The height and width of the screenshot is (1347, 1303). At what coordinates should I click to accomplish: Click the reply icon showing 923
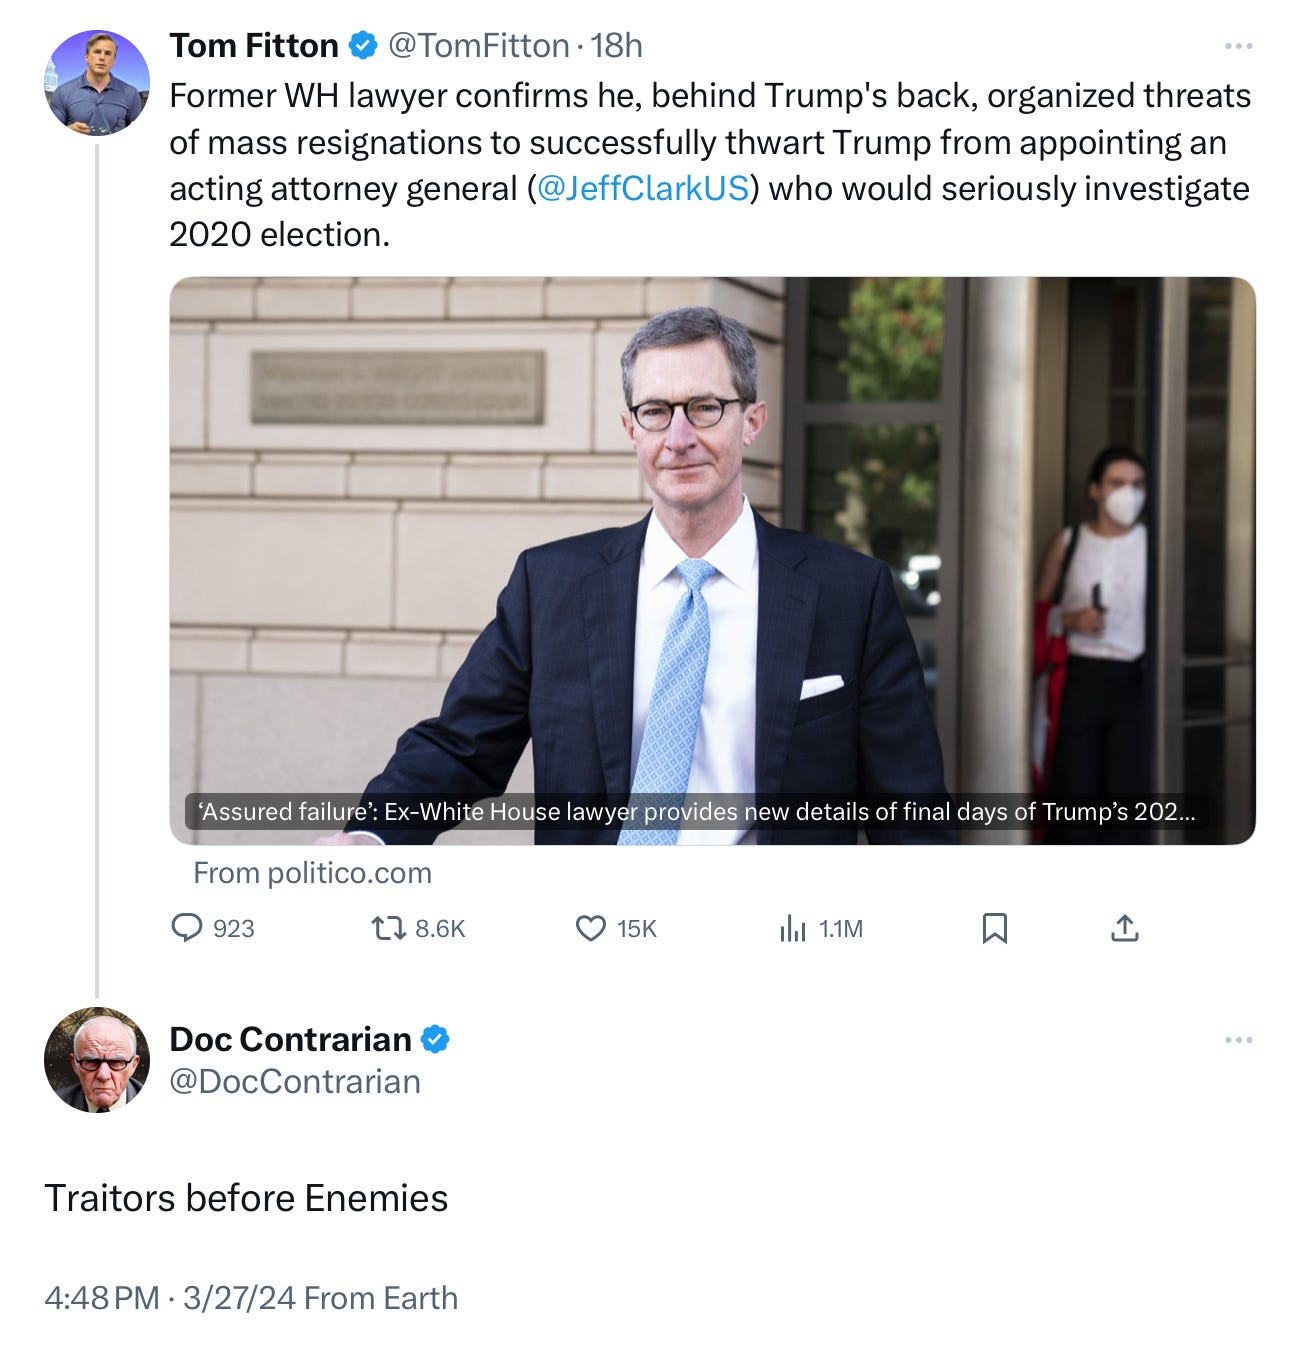tap(187, 929)
